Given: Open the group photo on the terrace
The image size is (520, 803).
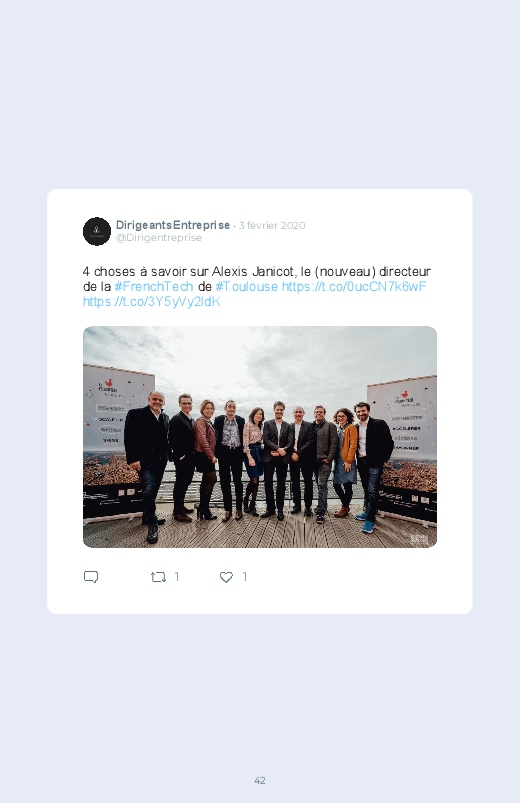Looking at the screenshot, I should pyautogui.click(x=260, y=437).
